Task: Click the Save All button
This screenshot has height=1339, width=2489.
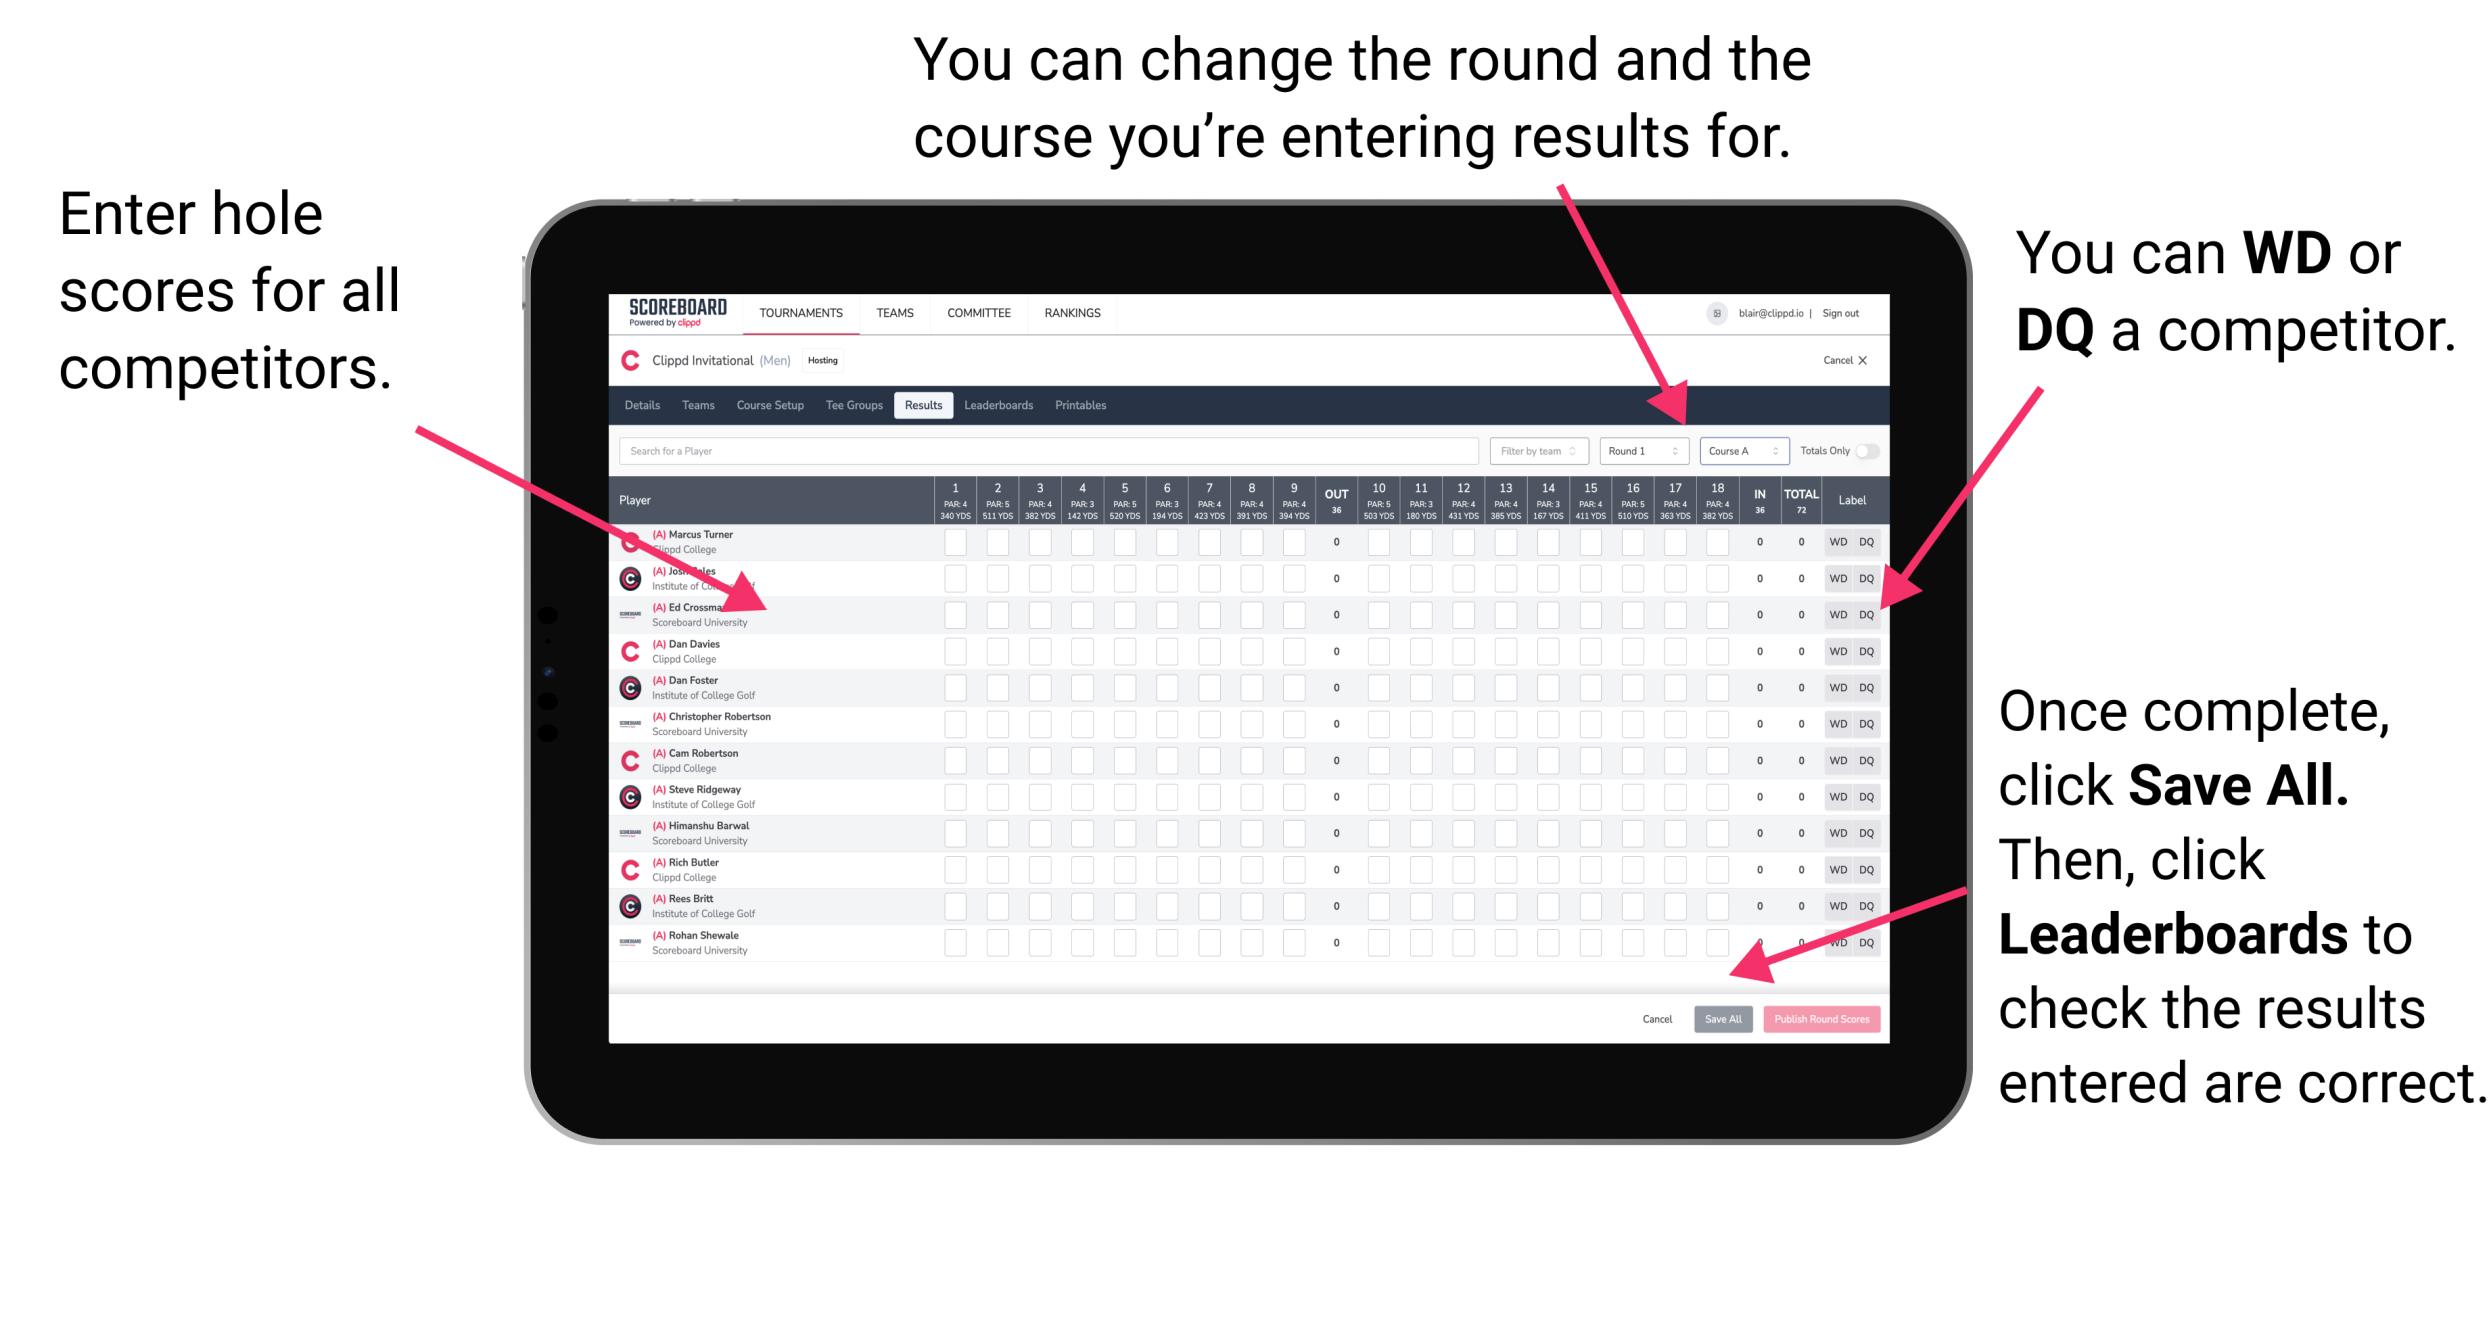Action: (1723, 1017)
